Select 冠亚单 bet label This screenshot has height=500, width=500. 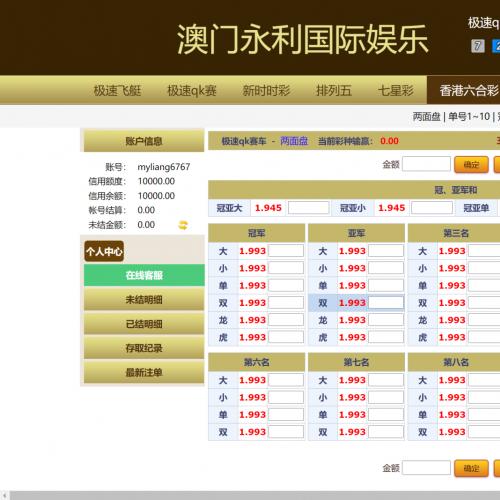[476, 208]
